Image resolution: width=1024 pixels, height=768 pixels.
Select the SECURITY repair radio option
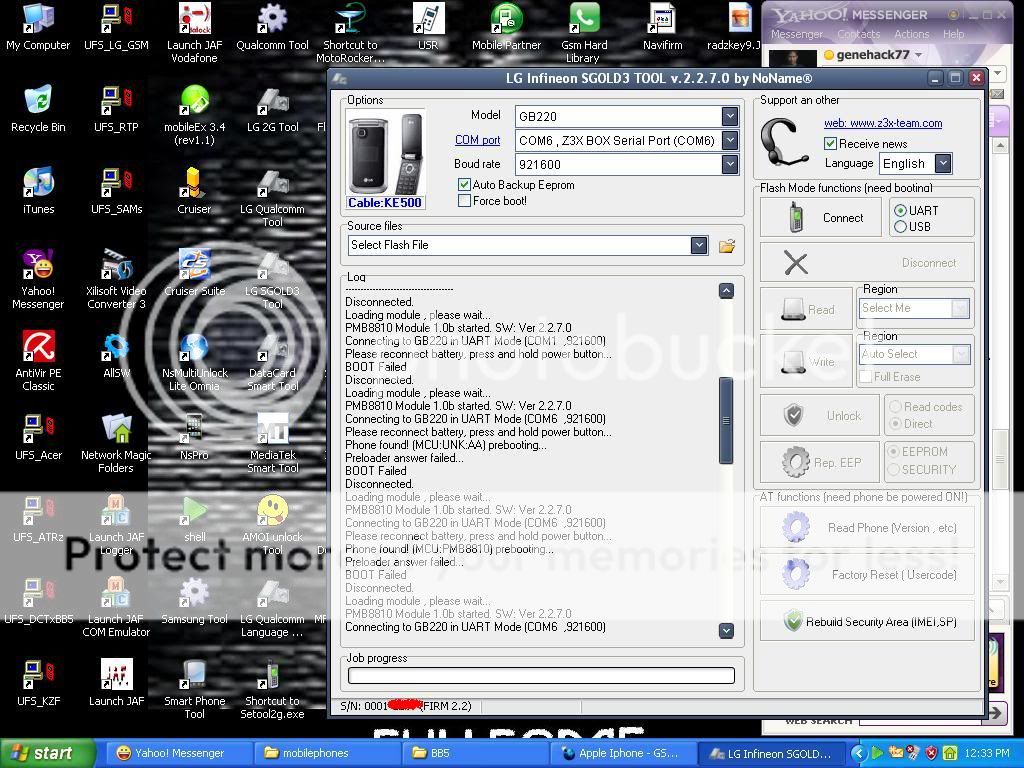click(x=893, y=470)
